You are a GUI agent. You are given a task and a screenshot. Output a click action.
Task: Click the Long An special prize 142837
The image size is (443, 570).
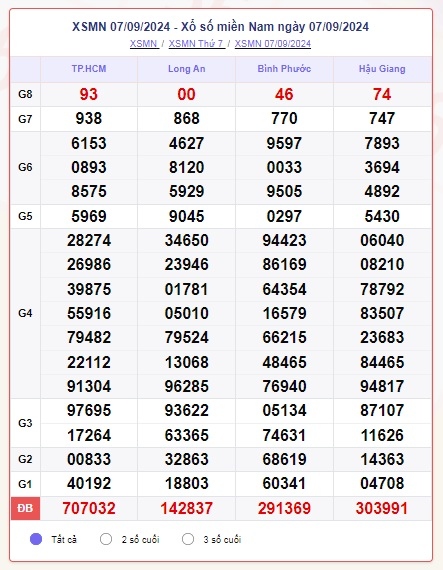[x=186, y=508]
